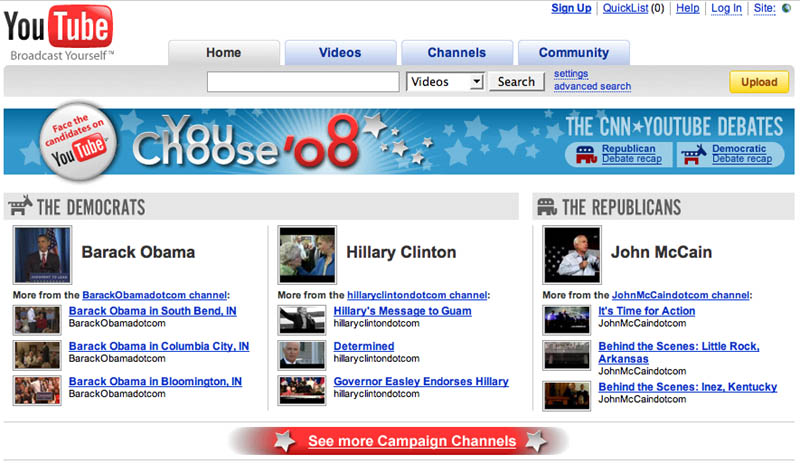Open the BarackObamadotcom channel link
This screenshot has width=800, height=464.
155,295
